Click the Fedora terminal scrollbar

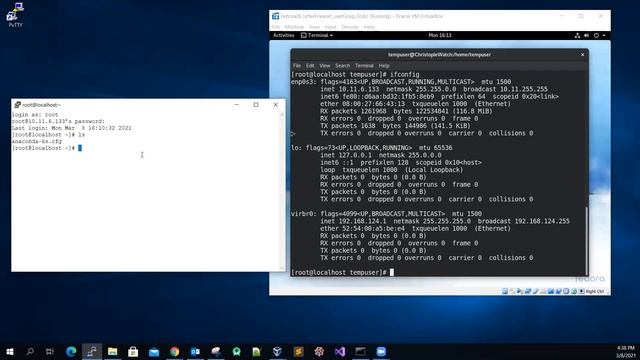[587, 241]
